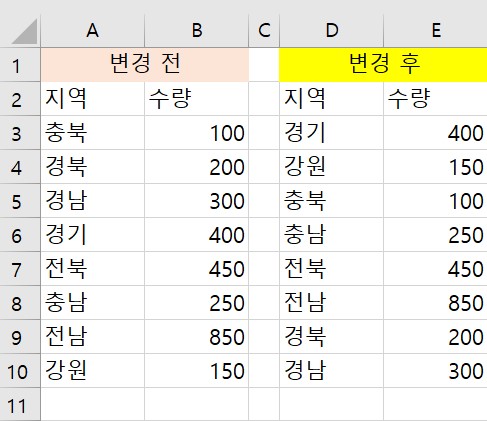Select cell B8 with value 250
Viewport: 487px width, 421px height.
pos(197,303)
